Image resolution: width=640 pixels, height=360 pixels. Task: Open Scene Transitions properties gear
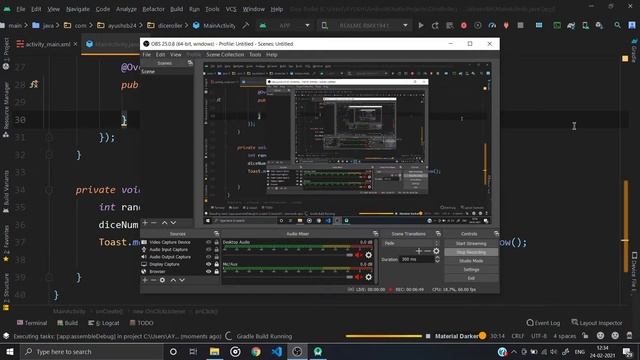click(x=436, y=251)
